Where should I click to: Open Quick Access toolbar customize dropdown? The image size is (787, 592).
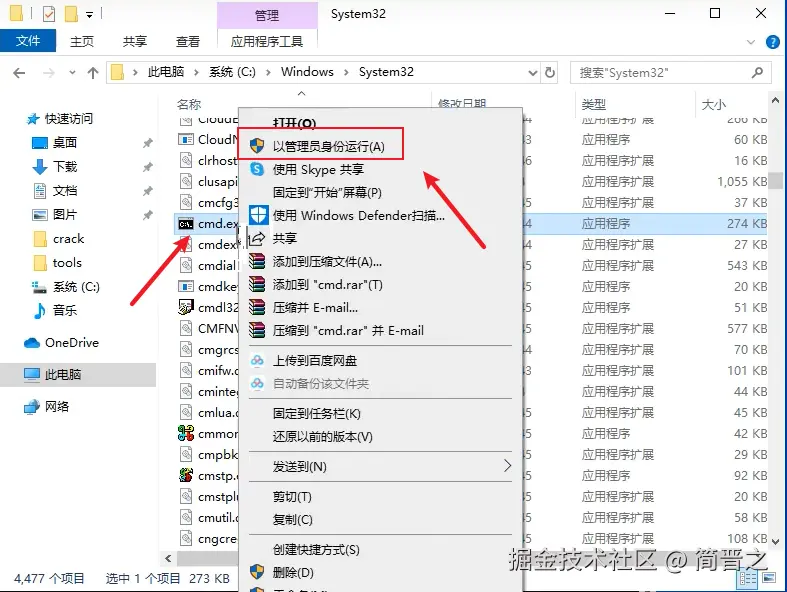pyautogui.click(x=89, y=15)
